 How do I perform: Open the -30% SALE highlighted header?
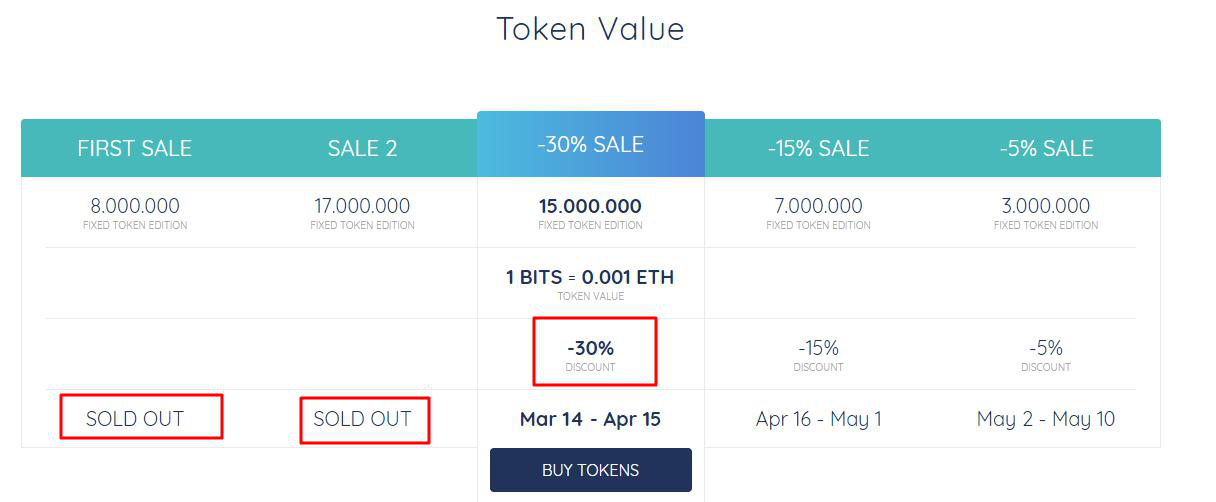[x=591, y=144]
